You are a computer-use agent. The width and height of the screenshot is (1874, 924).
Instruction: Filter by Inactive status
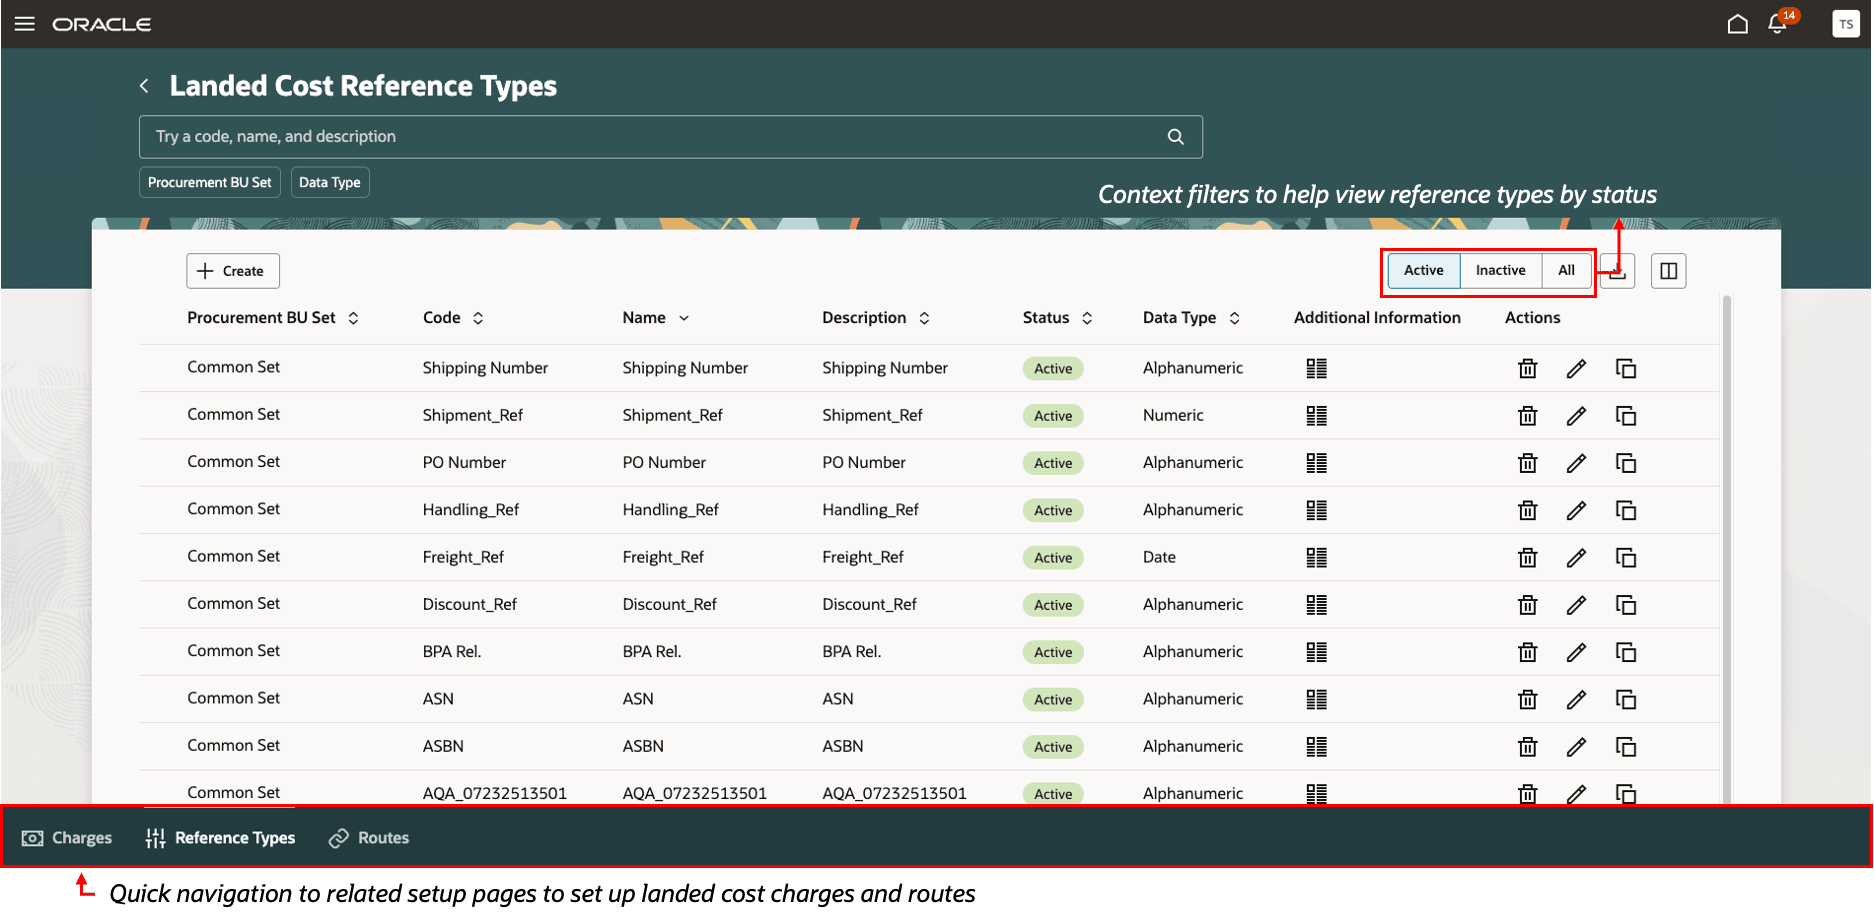click(1500, 271)
